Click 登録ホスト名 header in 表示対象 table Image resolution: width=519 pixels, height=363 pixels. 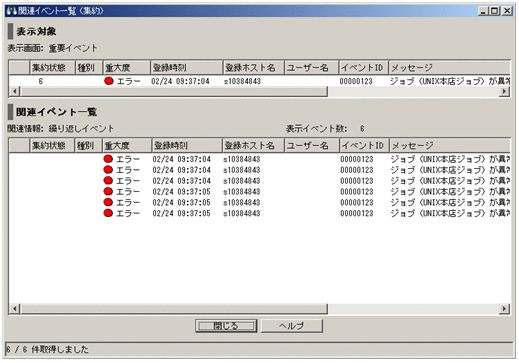pyautogui.click(x=254, y=68)
